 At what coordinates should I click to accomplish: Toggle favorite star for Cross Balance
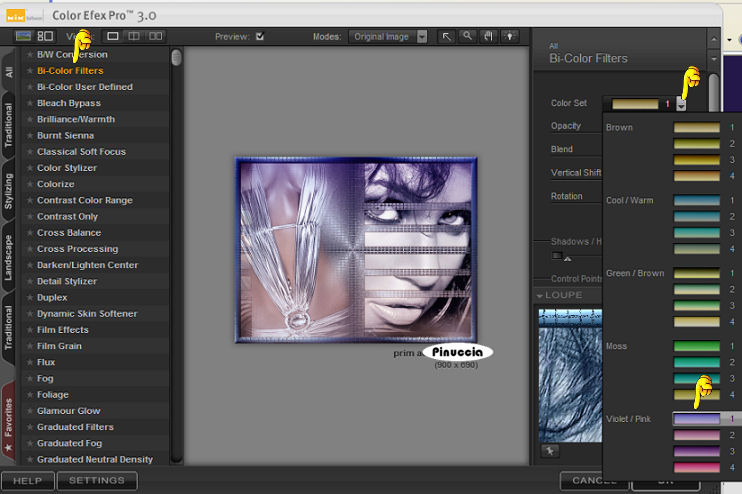pos(30,233)
